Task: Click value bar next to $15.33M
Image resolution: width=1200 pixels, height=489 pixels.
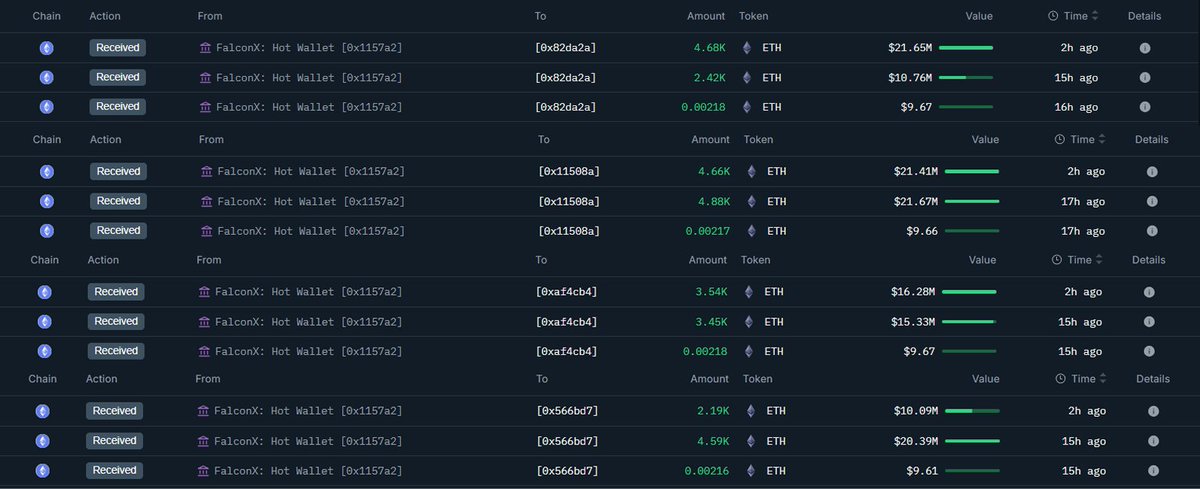Action: [969, 321]
